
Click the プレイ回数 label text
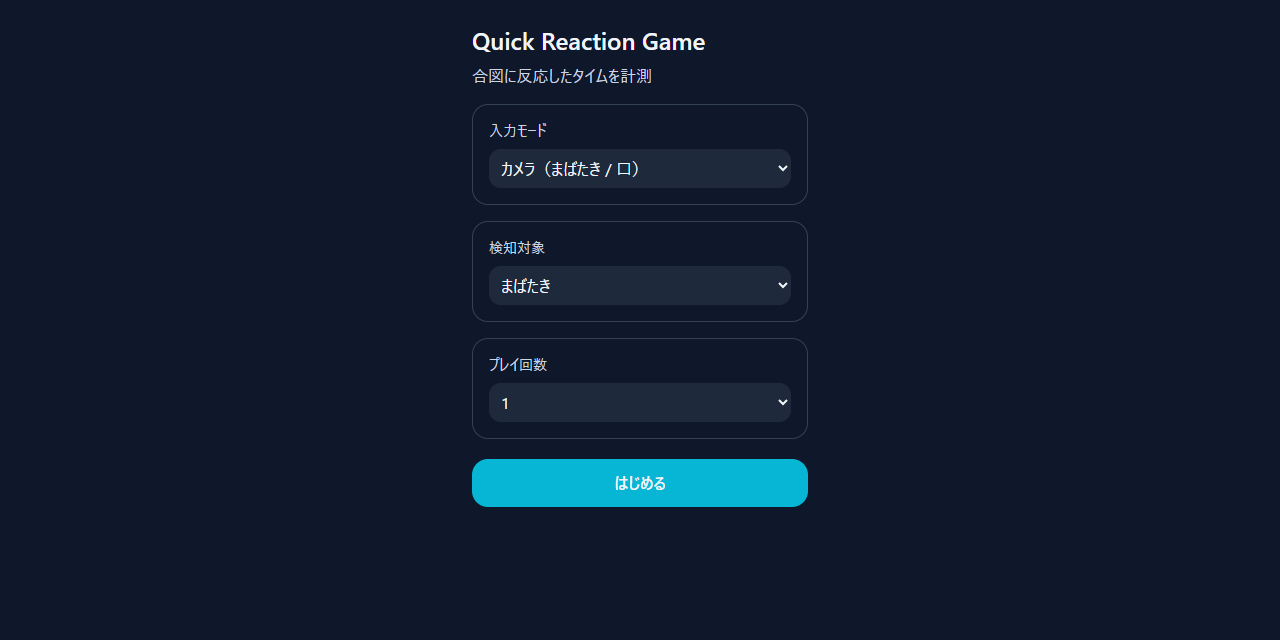click(x=518, y=365)
